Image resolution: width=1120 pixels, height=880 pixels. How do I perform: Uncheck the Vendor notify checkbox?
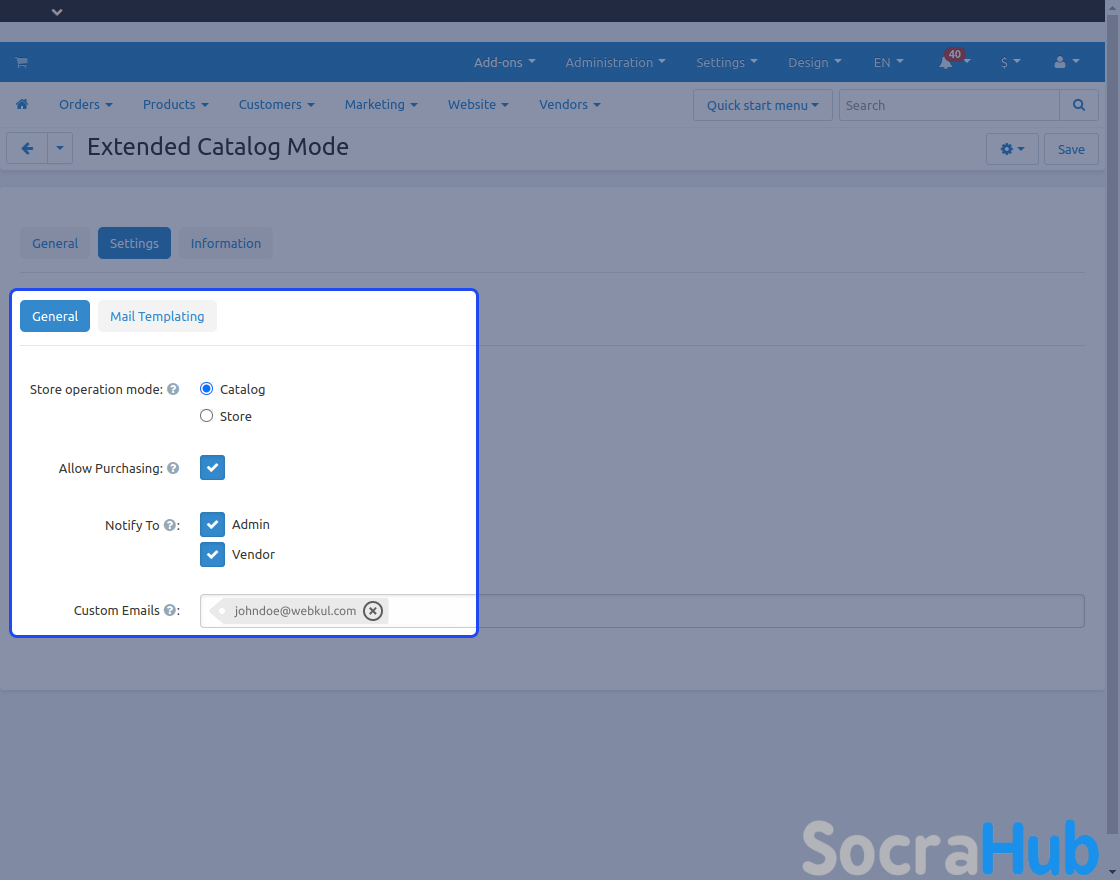(212, 554)
